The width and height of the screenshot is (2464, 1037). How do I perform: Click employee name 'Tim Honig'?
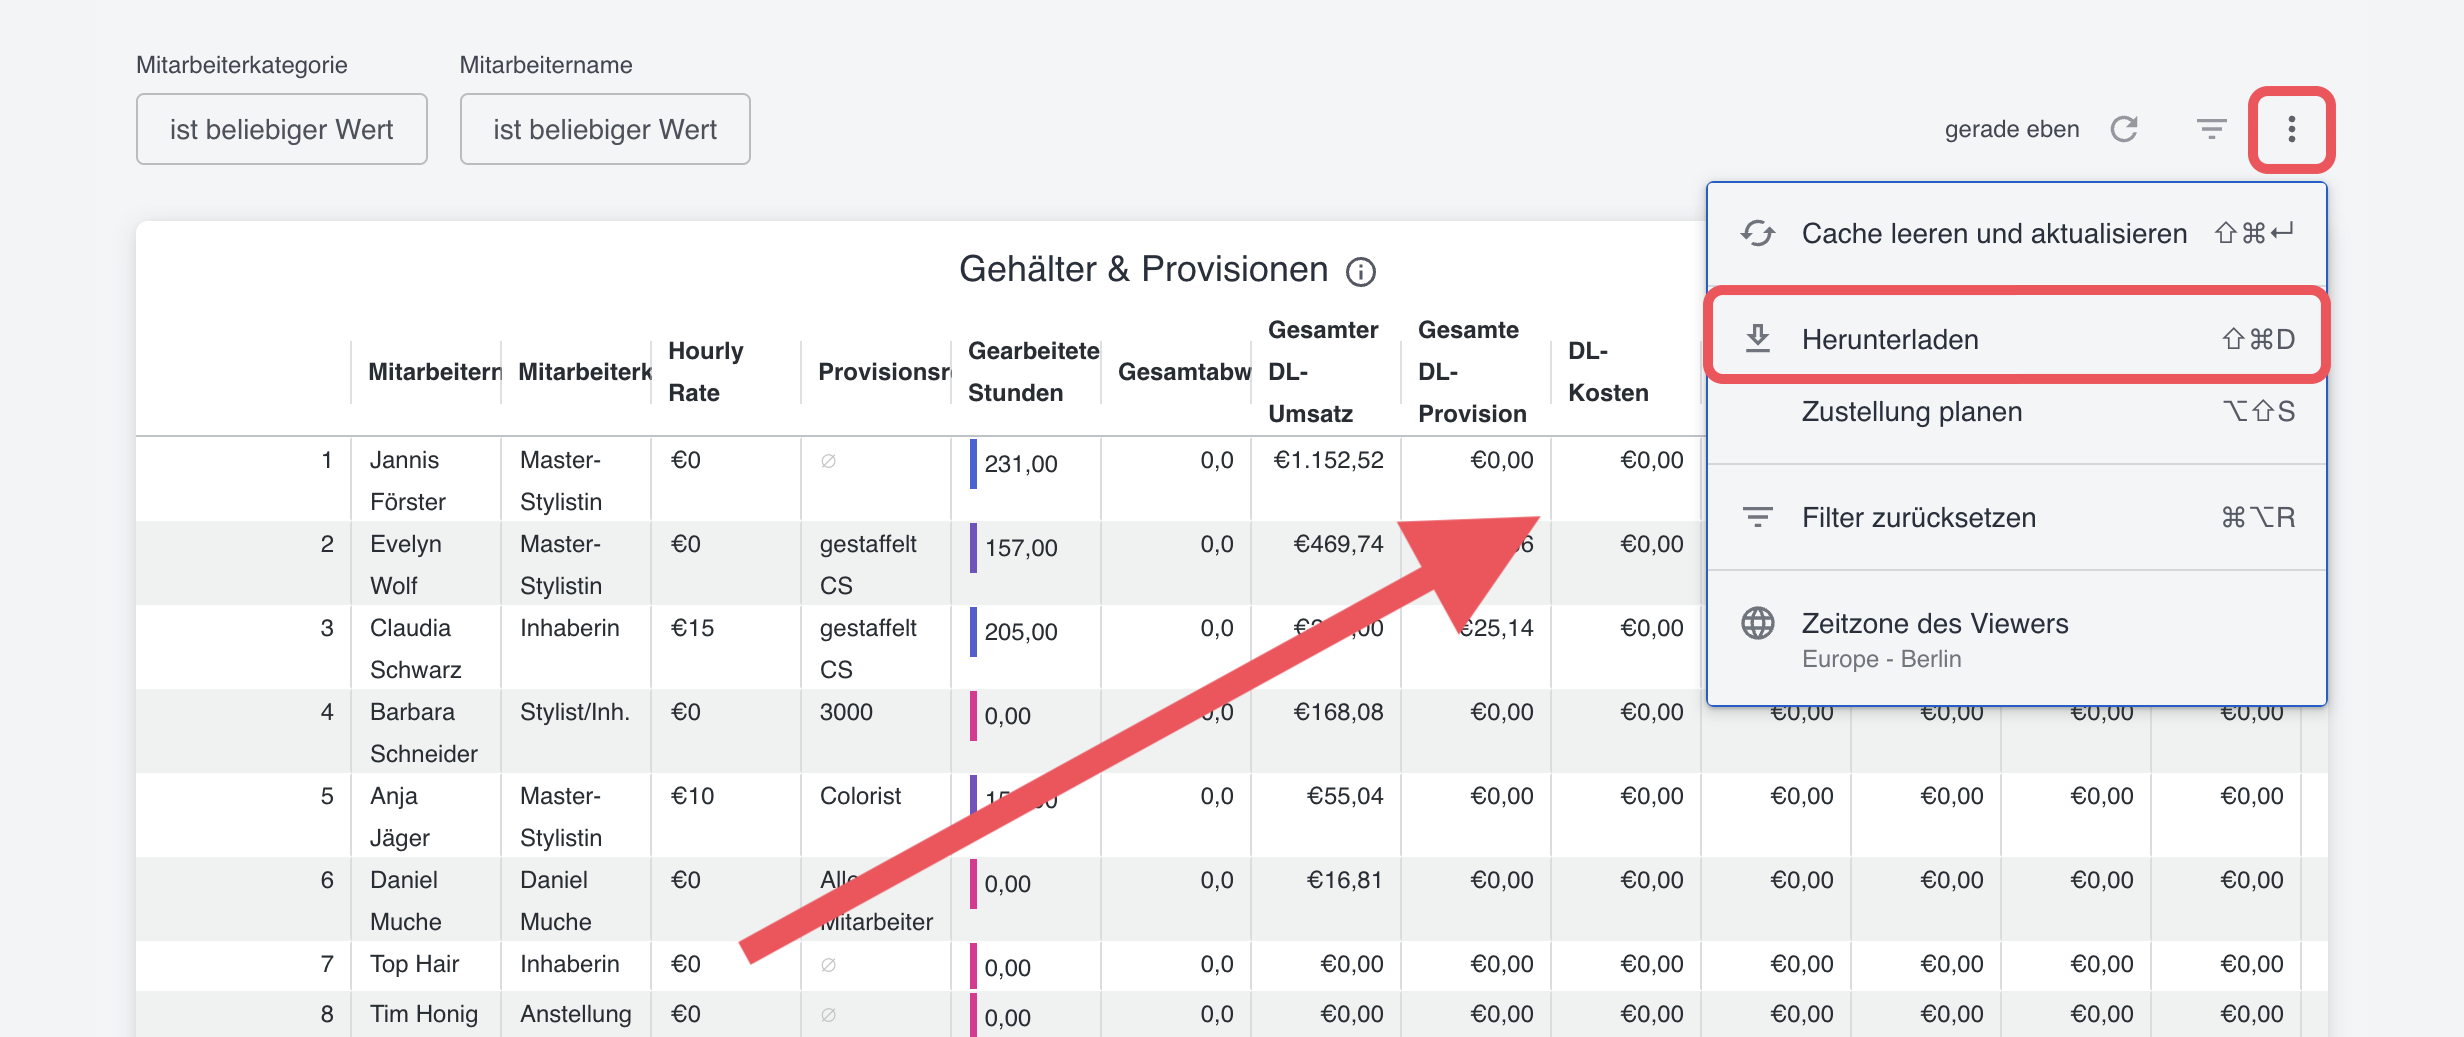click(424, 1014)
